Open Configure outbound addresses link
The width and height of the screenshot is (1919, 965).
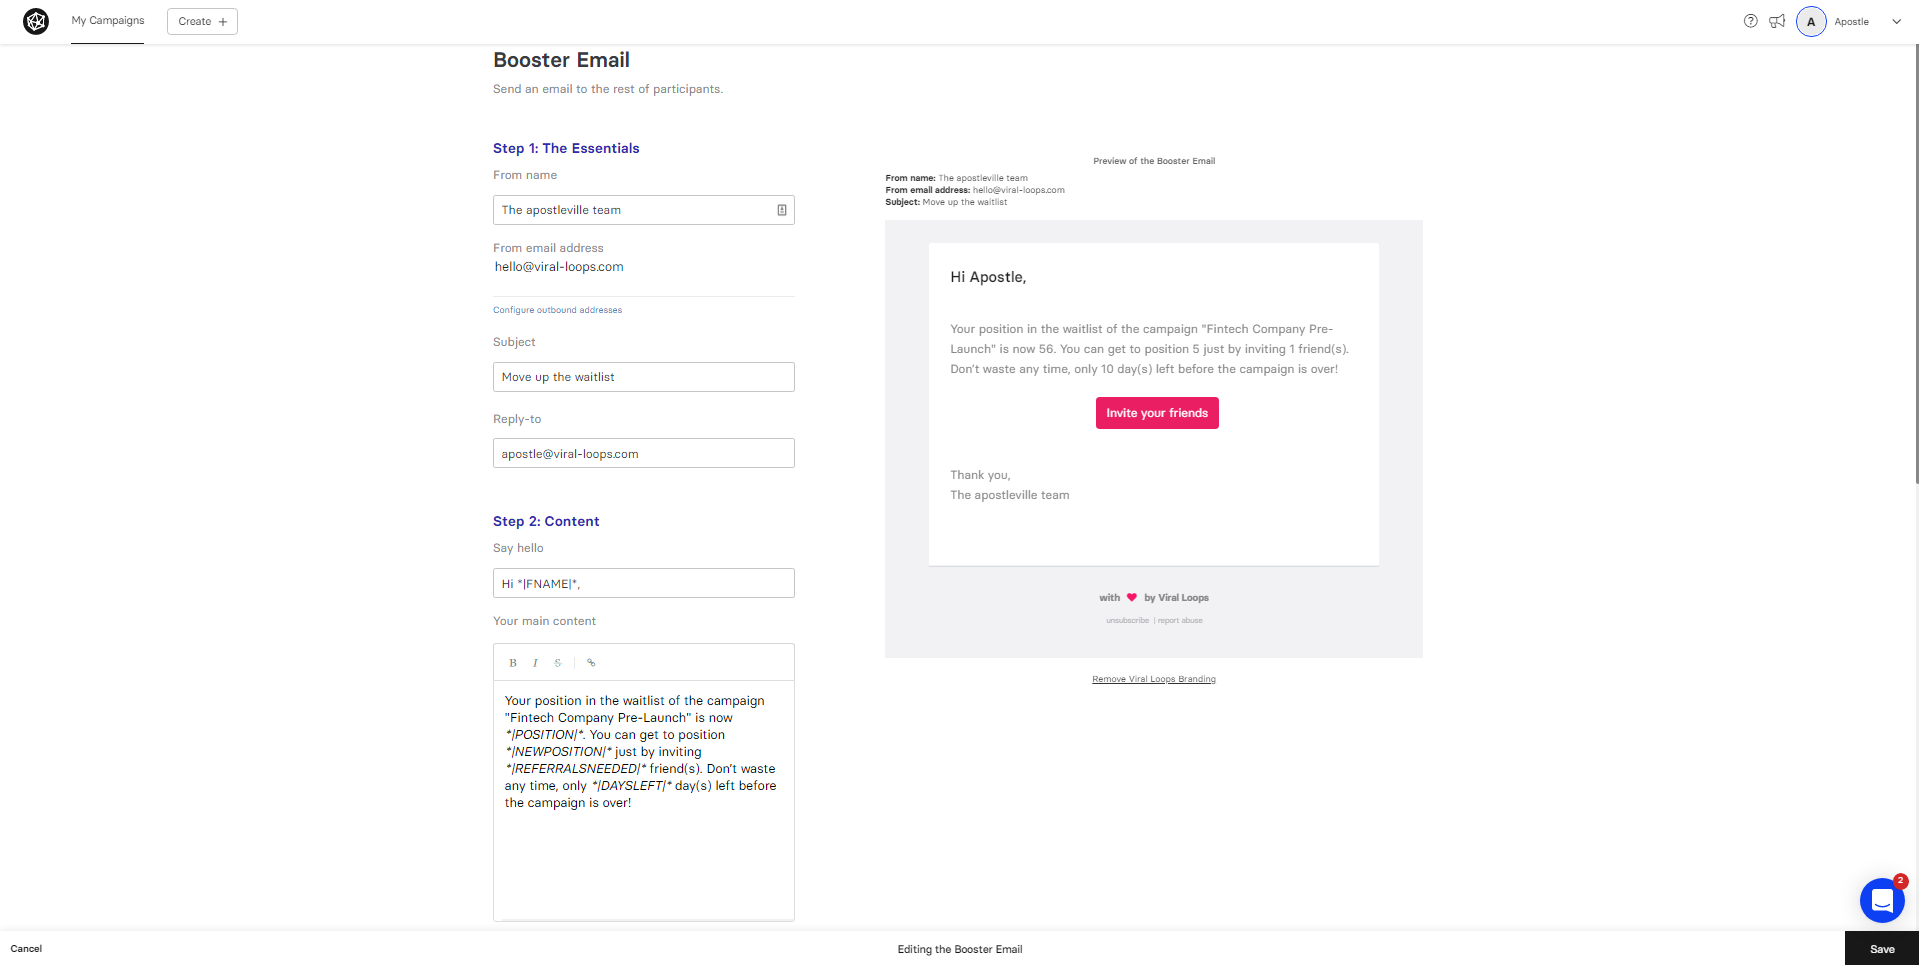coord(557,310)
